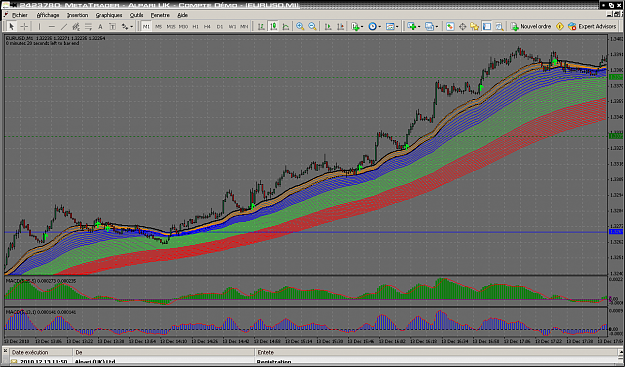Expand the templates dropdown arrow
This screenshot has width=625, height=367.
397,27
